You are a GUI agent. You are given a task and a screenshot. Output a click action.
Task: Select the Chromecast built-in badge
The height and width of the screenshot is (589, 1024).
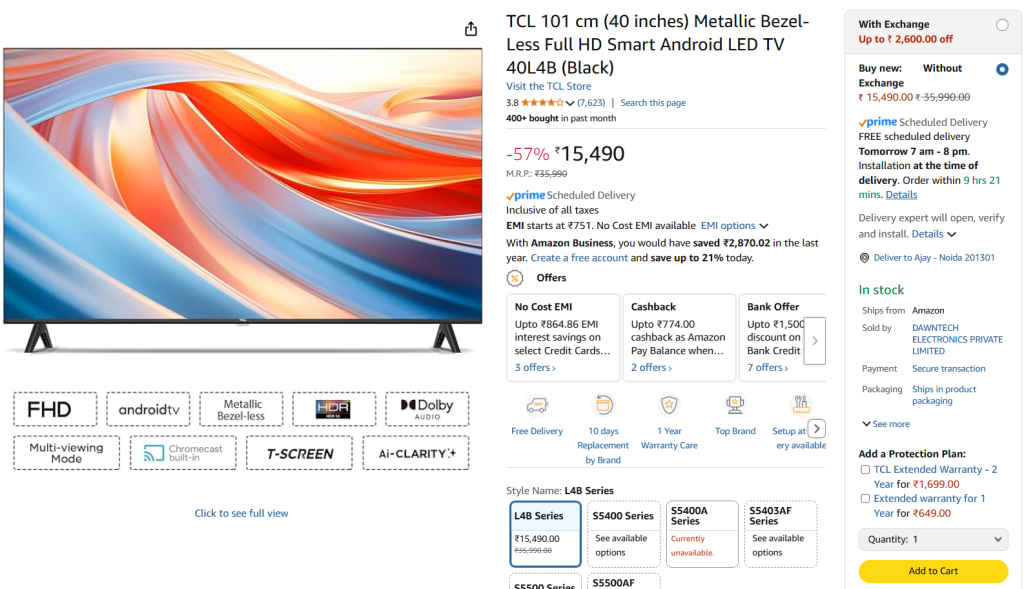(x=183, y=453)
